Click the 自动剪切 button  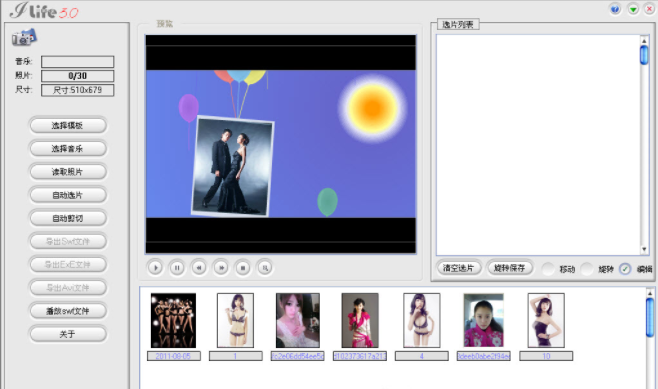tap(68, 218)
